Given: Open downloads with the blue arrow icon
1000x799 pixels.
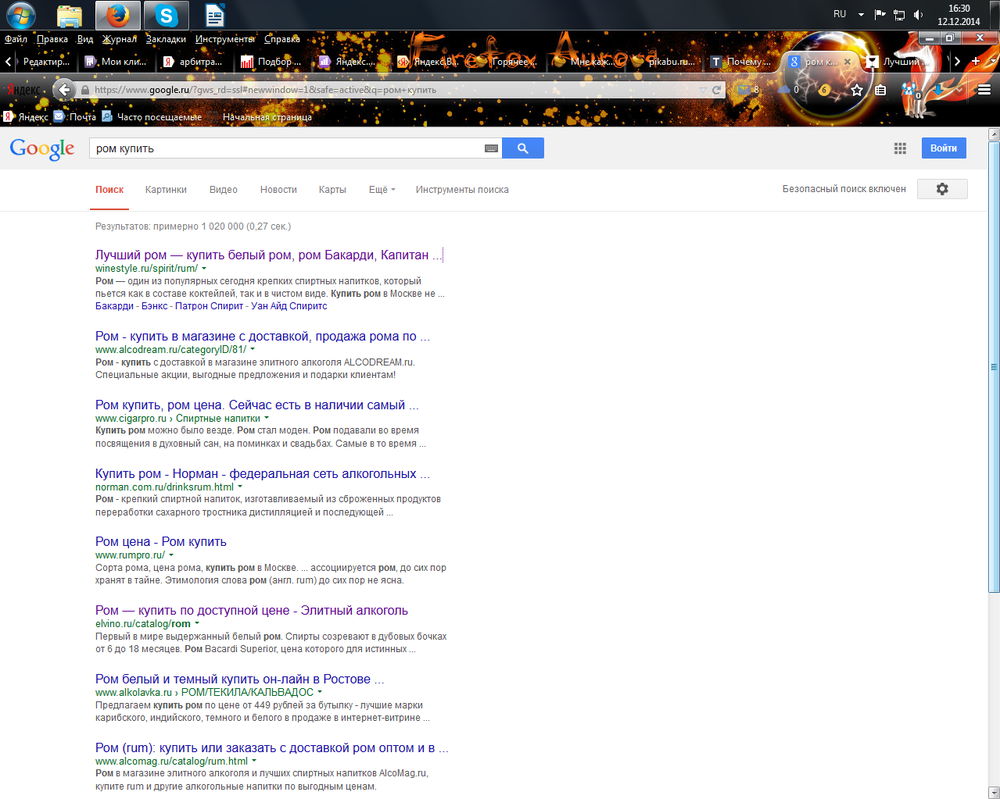Looking at the screenshot, I should pyautogui.click(x=938, y=90).
